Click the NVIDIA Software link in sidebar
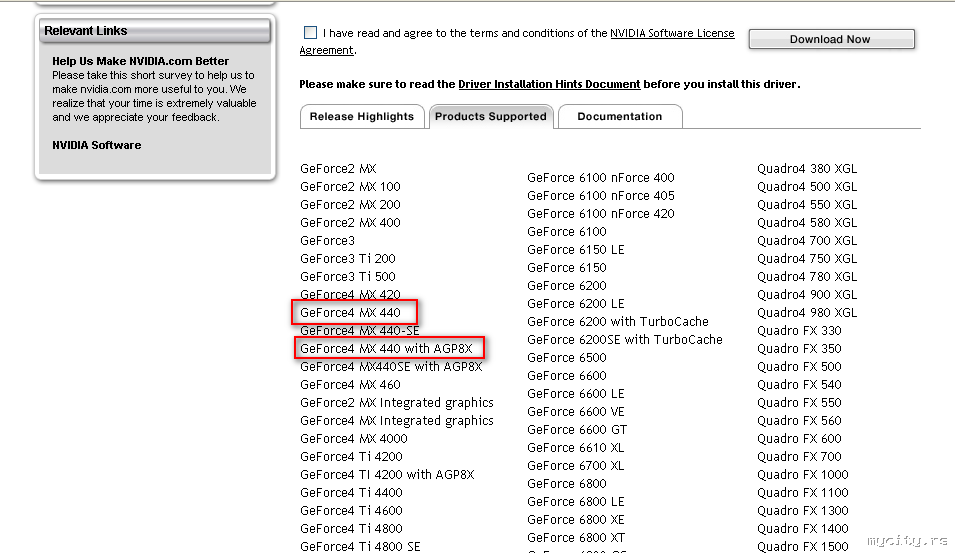Image resolution: width=955 pixels, height=553 pixels. 96,145
